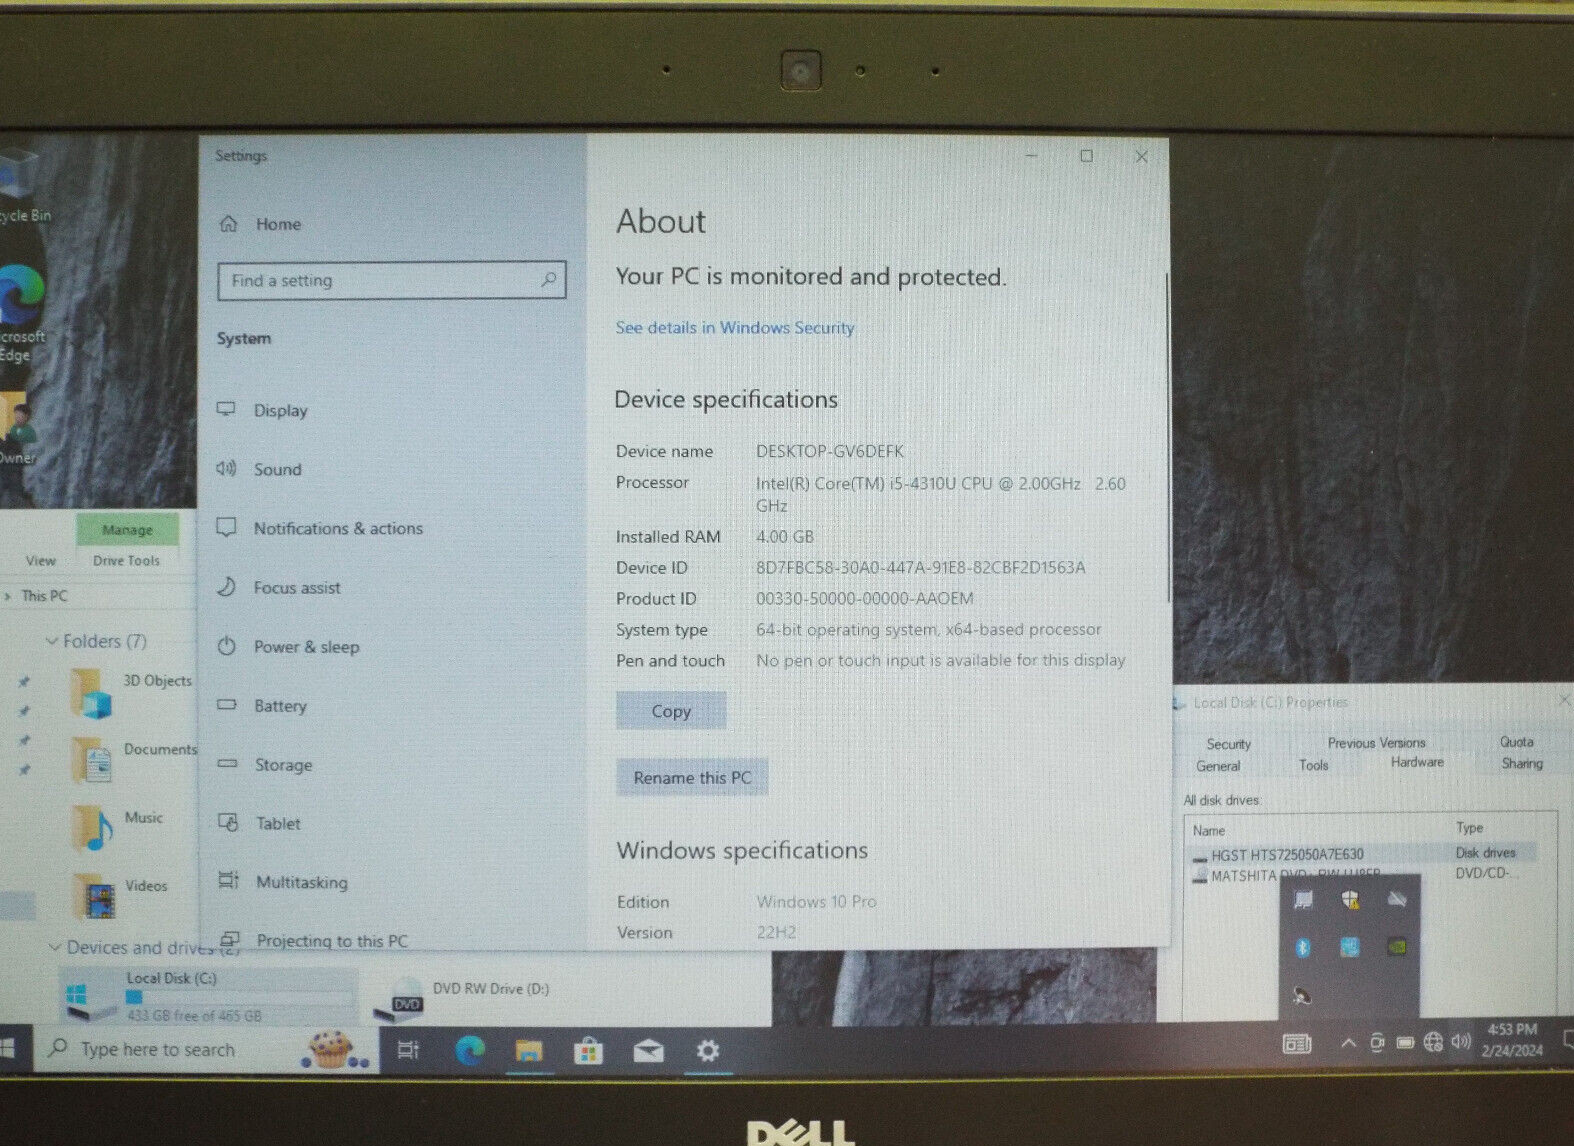Screen dimensions: 1574x1146
Task: Select Manage tab in File Explorer
Action: pos(127,529)
